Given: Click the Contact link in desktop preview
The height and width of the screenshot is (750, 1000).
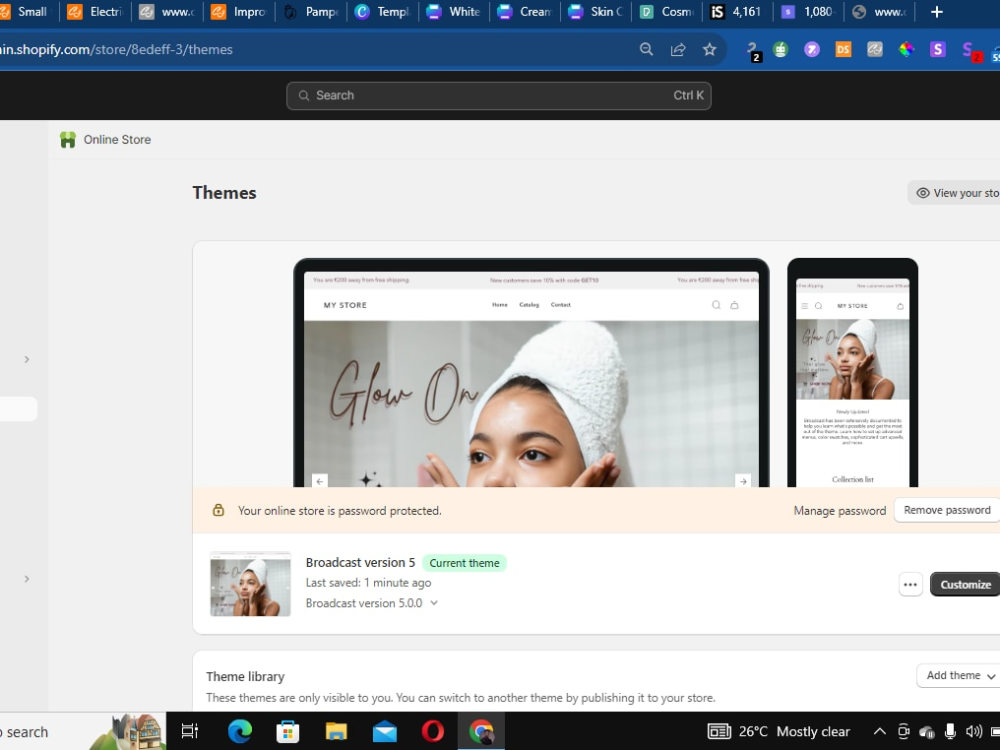Looking at the screenshot, I should 561,305.
